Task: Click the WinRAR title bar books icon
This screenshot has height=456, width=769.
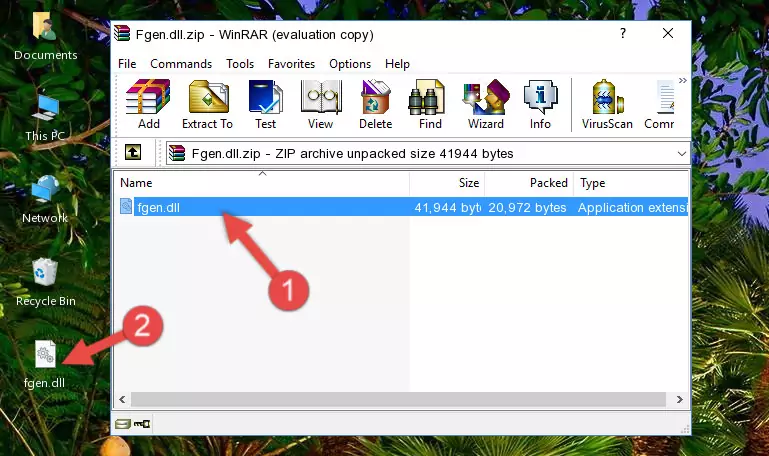Action: tap(122, 33)
